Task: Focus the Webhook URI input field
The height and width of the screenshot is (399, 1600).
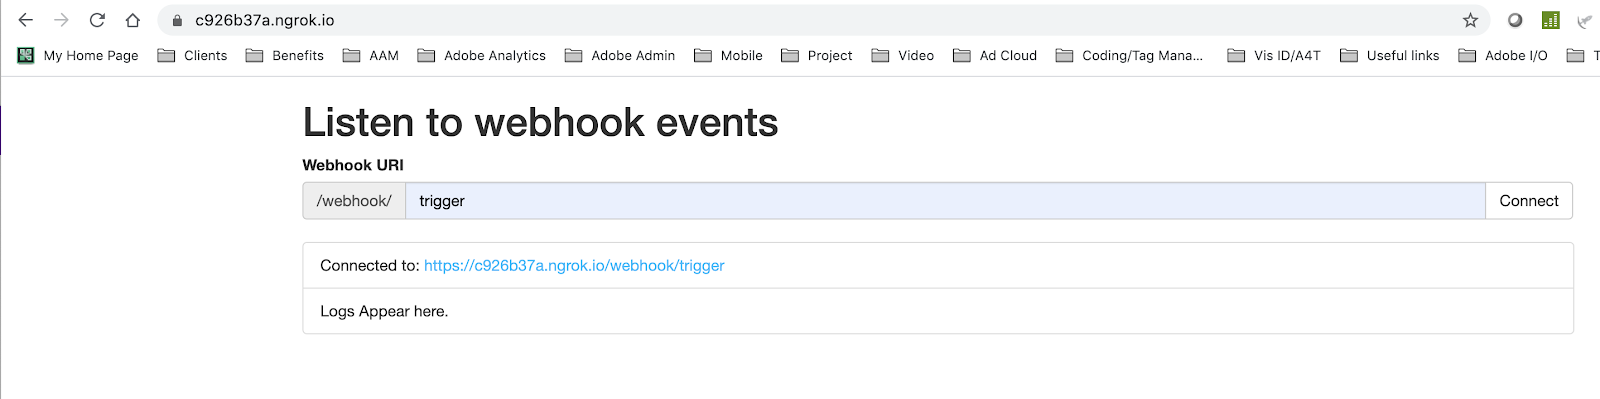Action: [945, 201]
